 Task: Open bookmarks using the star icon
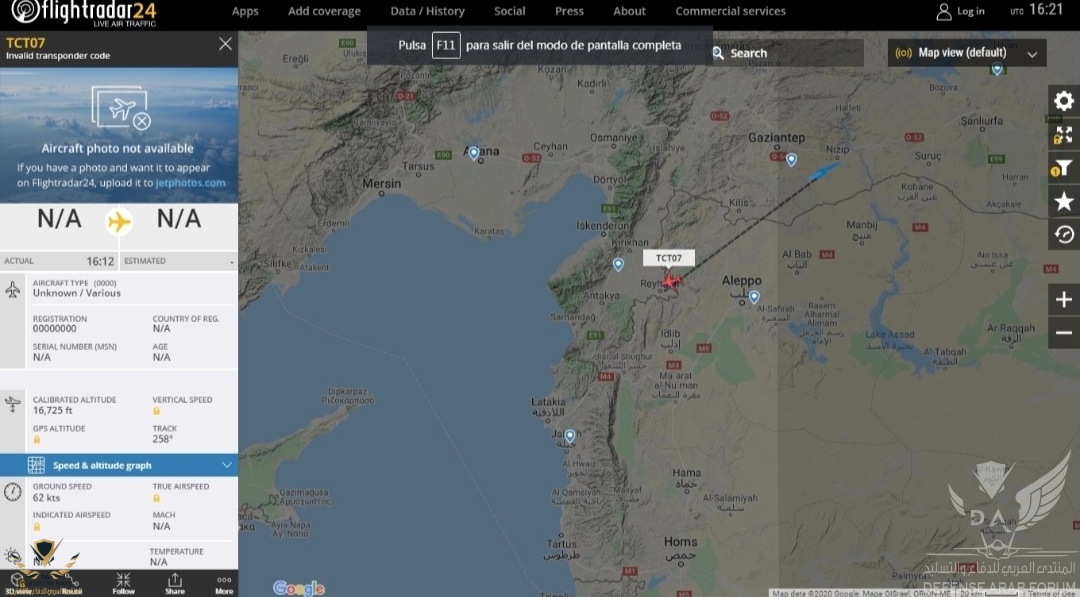[1063, 201]
